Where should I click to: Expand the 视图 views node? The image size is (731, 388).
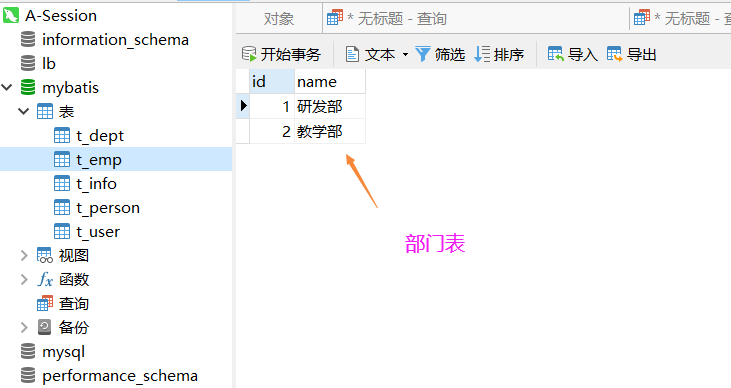24,256
